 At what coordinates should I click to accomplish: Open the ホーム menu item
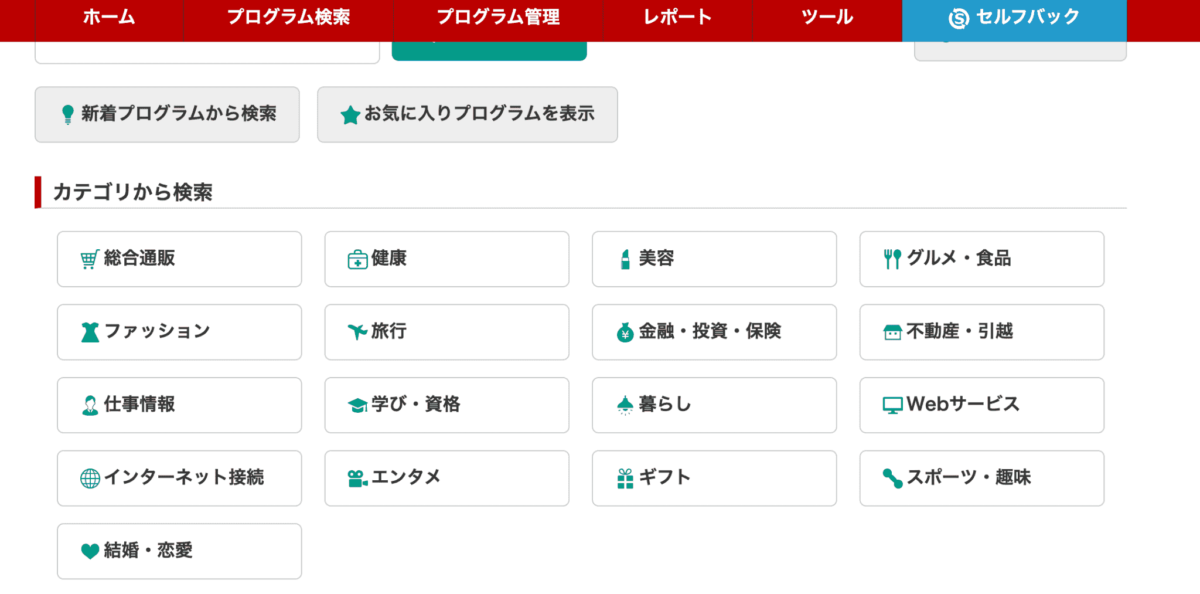point(109,17)
